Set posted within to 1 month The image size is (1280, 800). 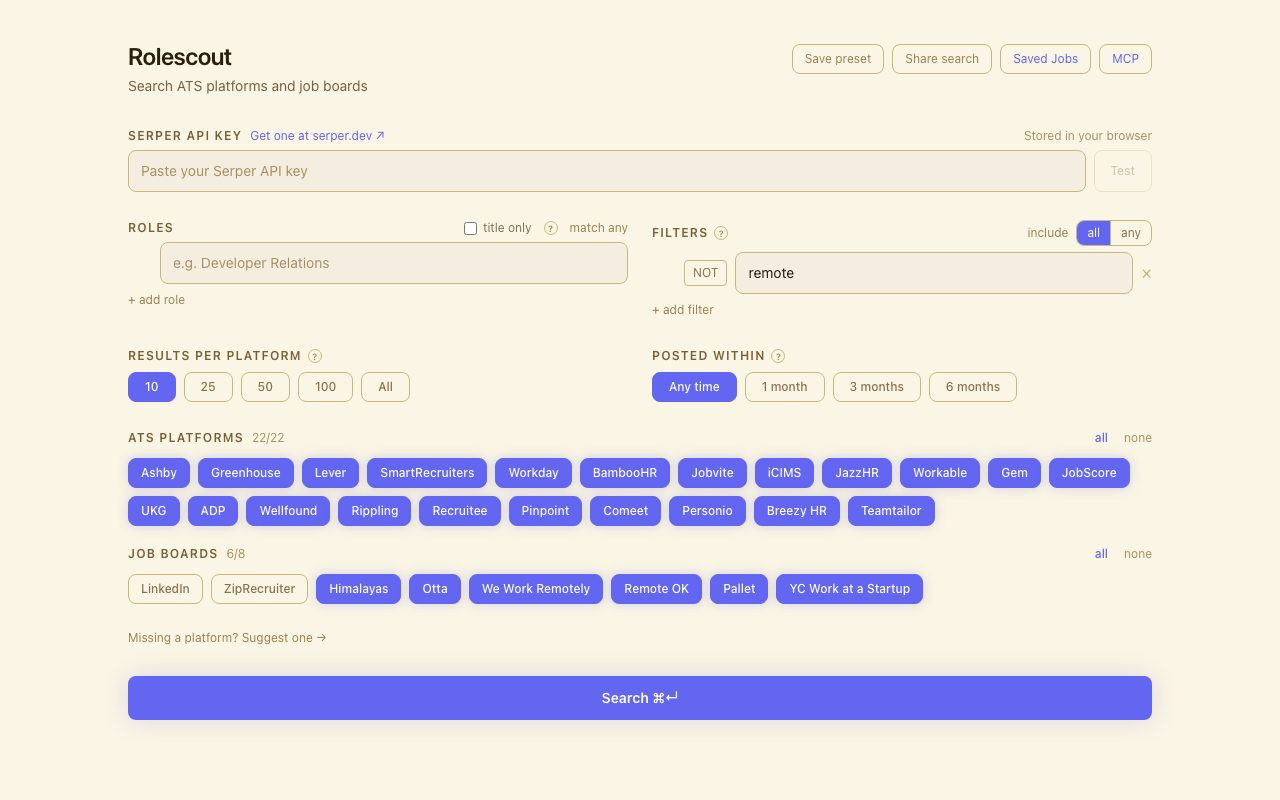pyautogui.click(x=784, y=387)
